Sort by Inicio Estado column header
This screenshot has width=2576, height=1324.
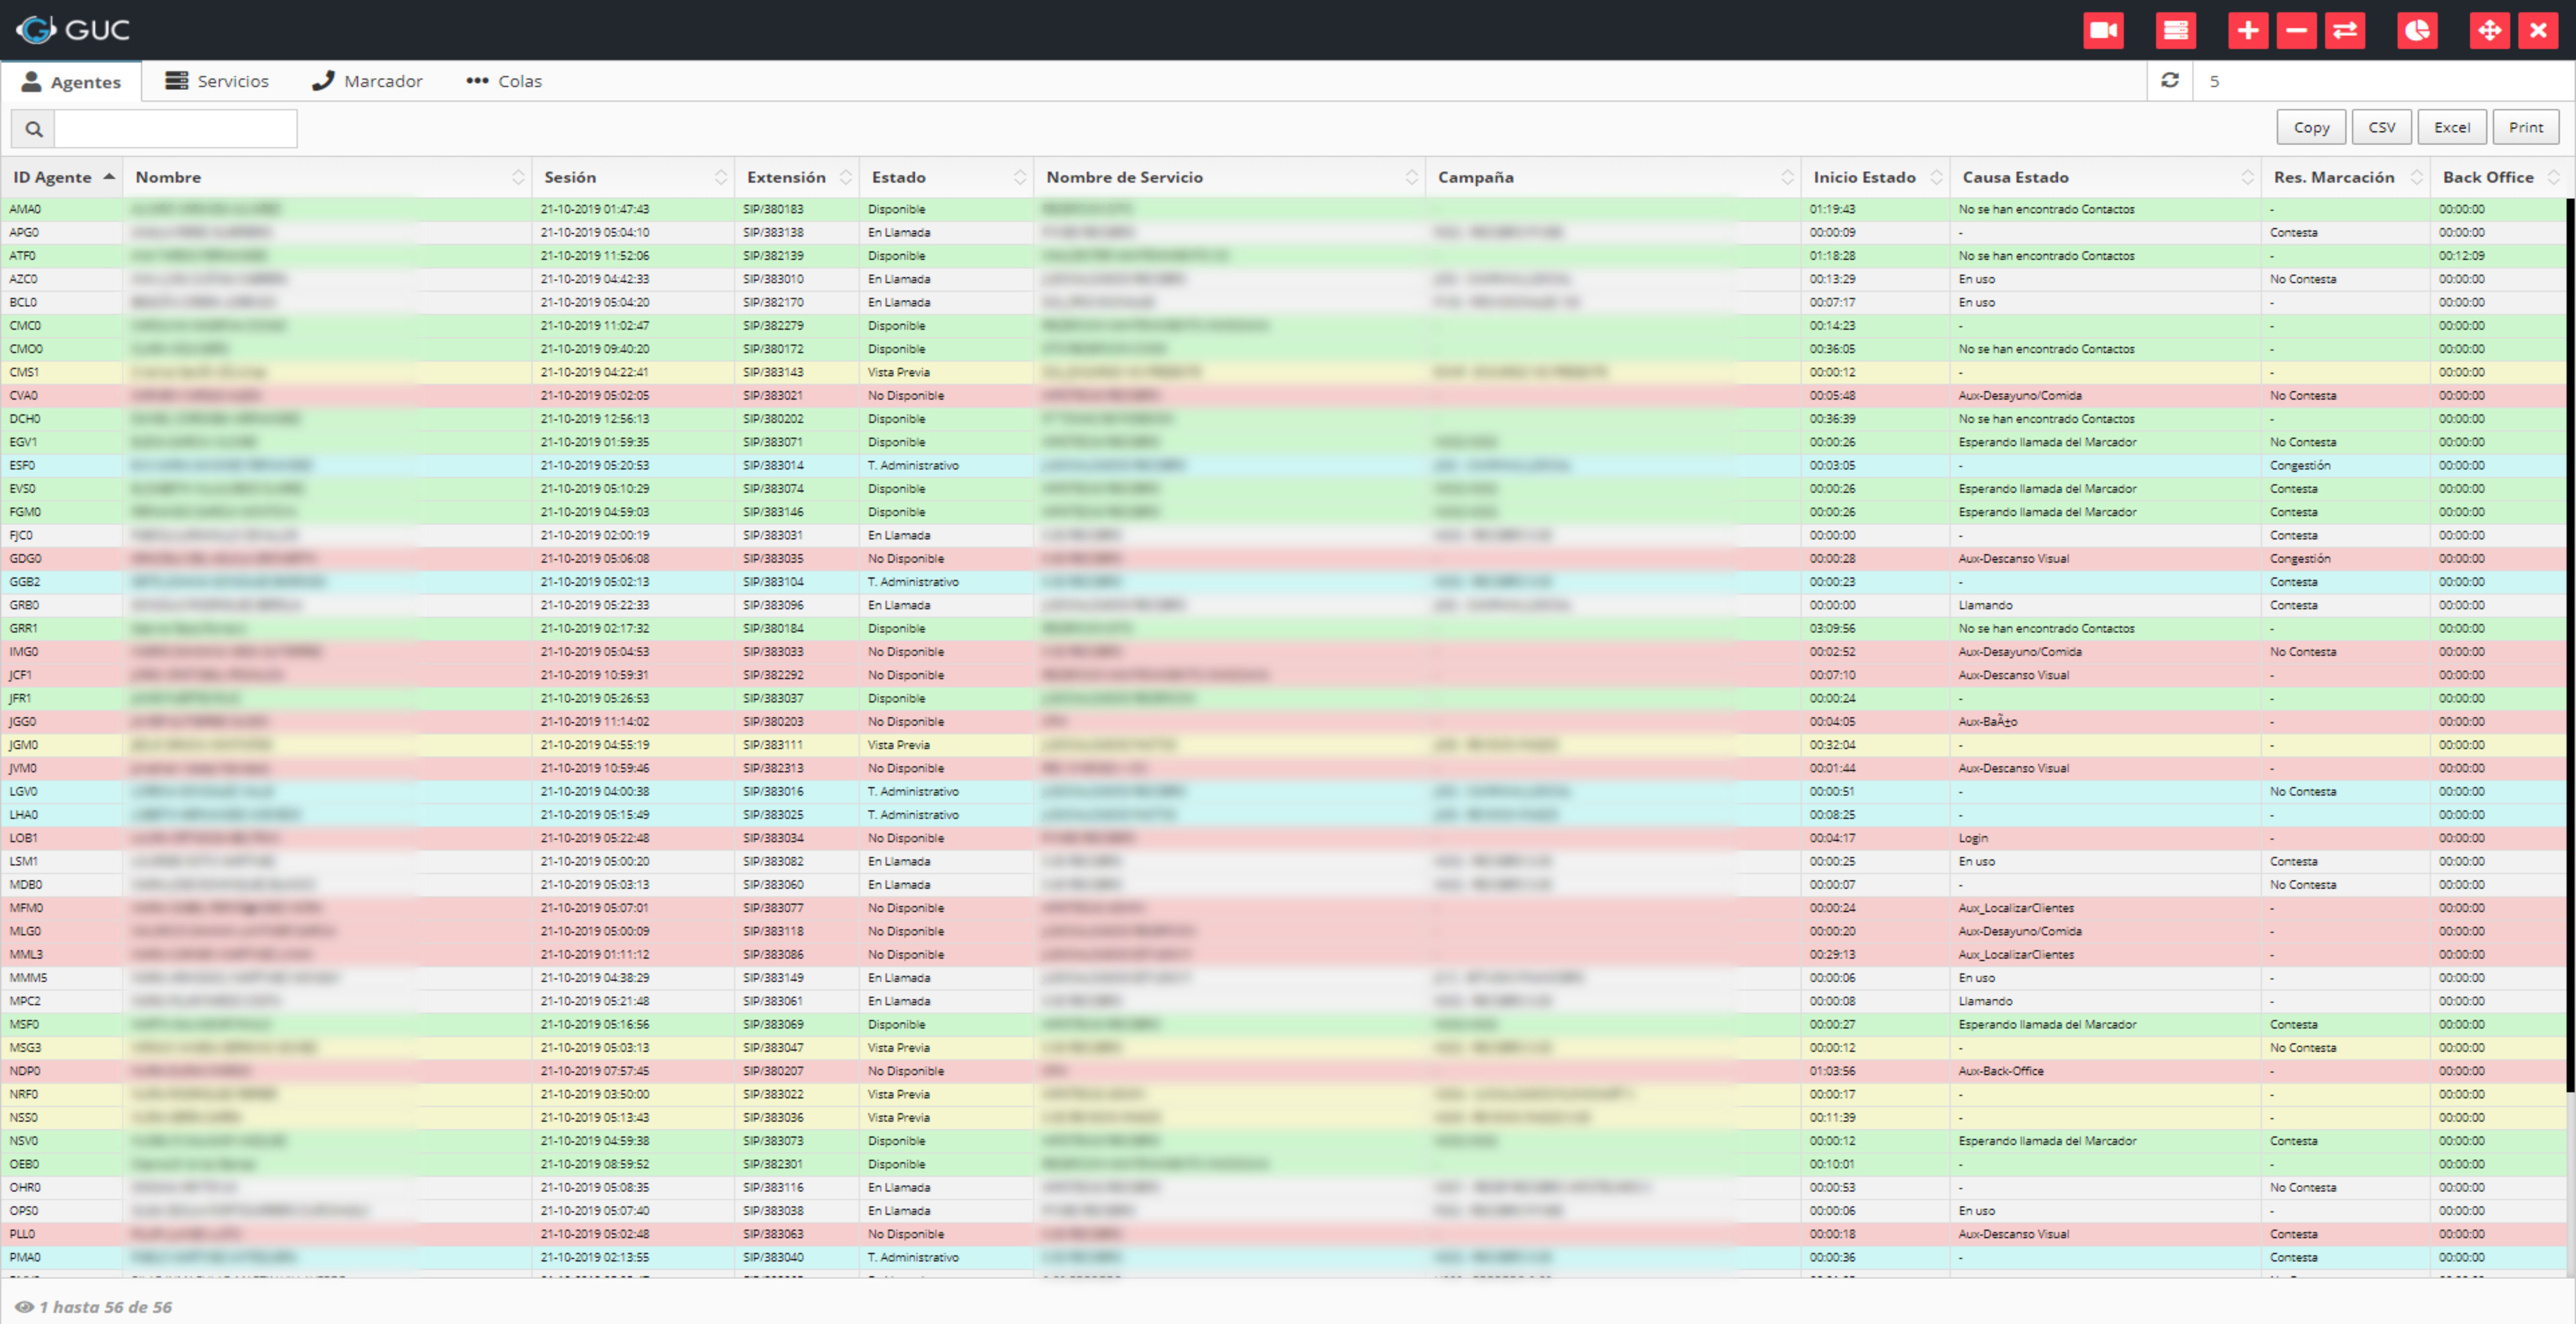point(1876,177)
